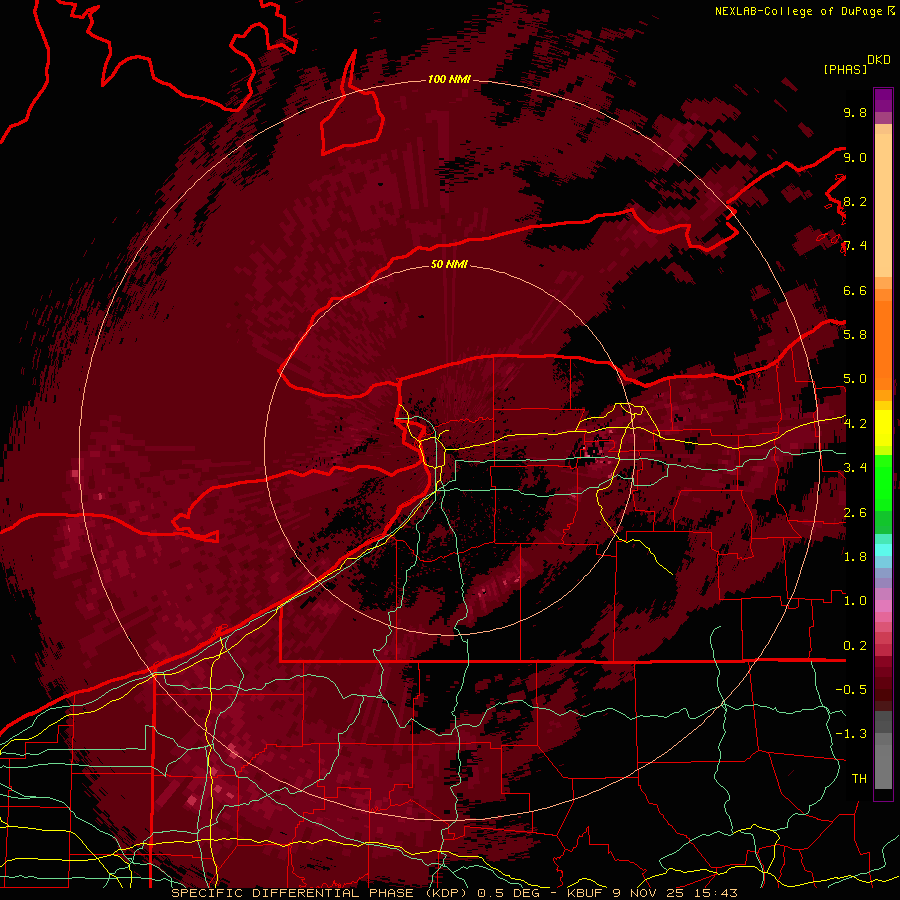Click the [PHAS] label near color scale

(845, 69)
